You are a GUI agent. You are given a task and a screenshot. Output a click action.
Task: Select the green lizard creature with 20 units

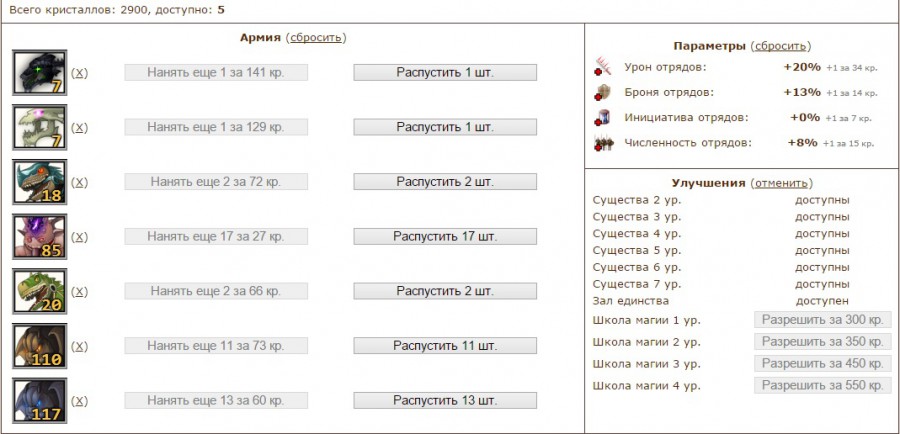[39, 292]
